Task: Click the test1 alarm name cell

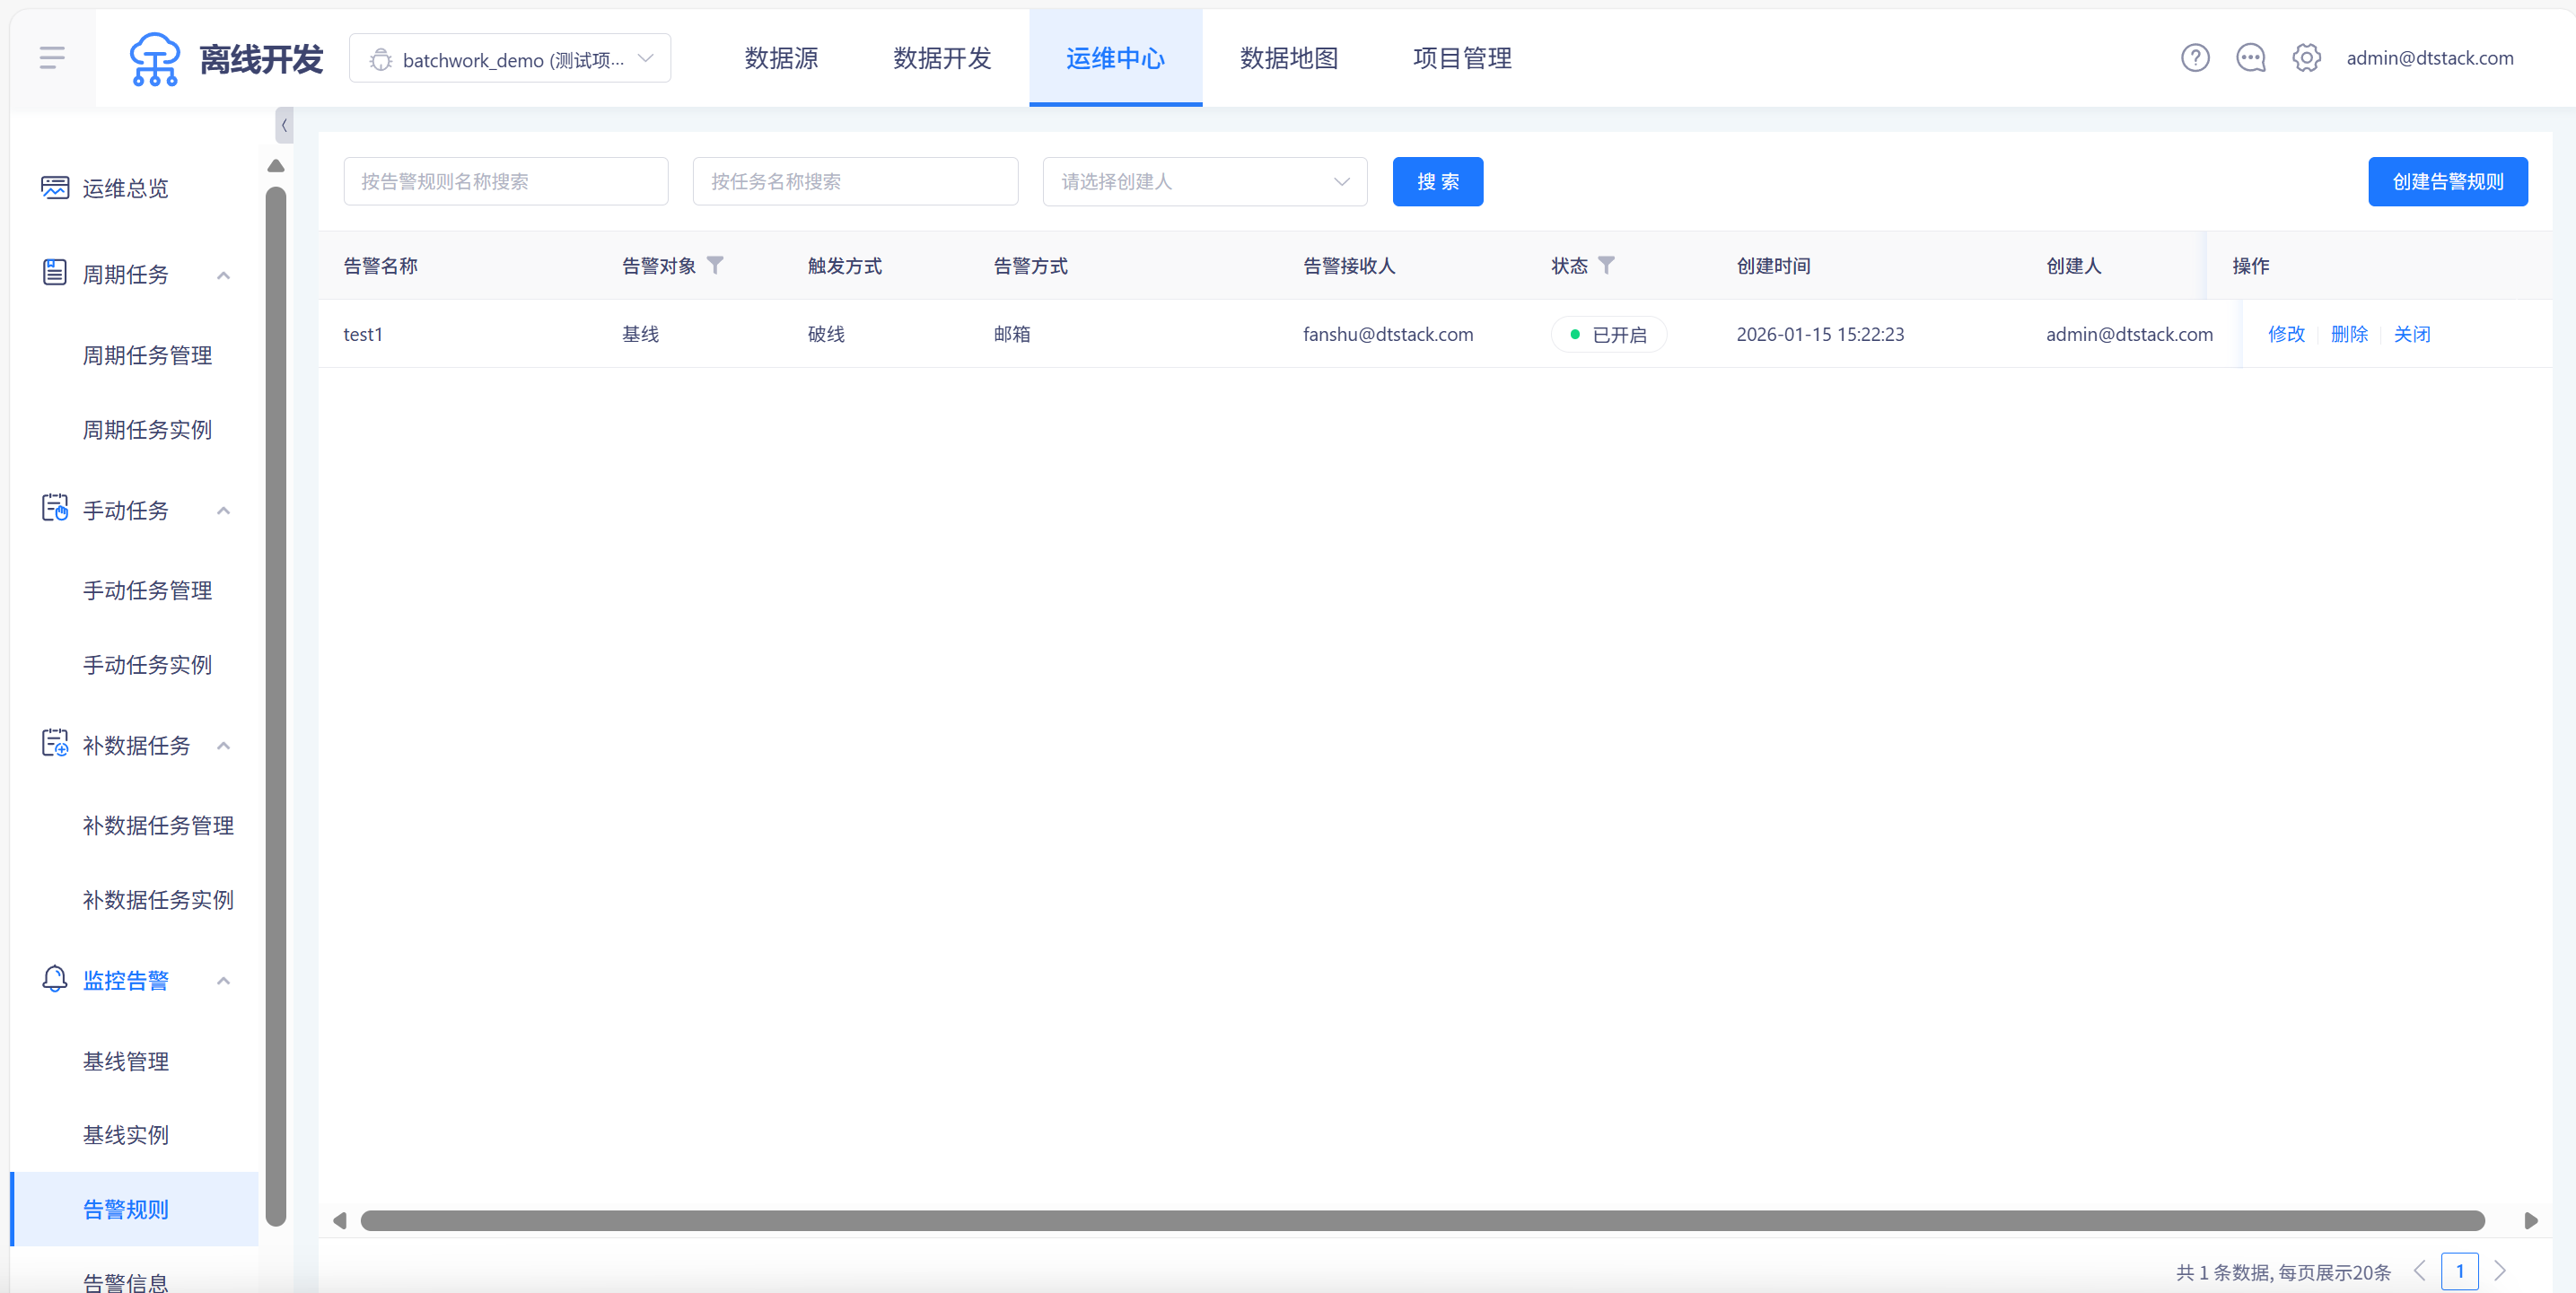Action: (363, 334)
